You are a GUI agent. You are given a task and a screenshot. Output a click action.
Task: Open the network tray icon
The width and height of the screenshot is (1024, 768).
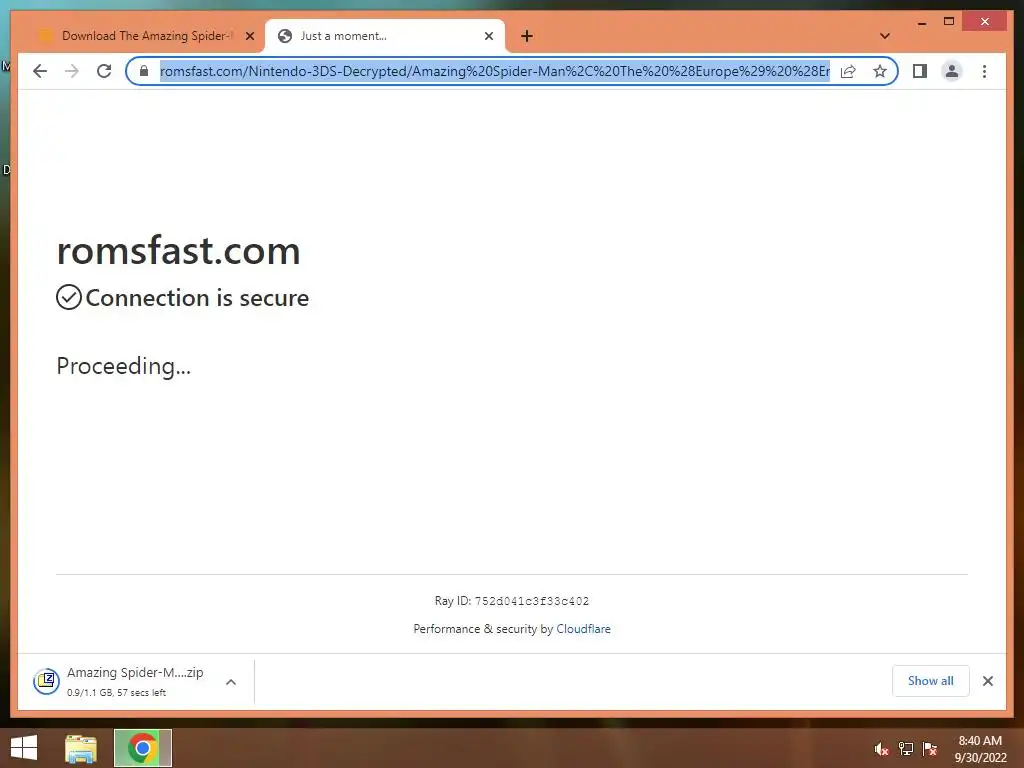906,748
